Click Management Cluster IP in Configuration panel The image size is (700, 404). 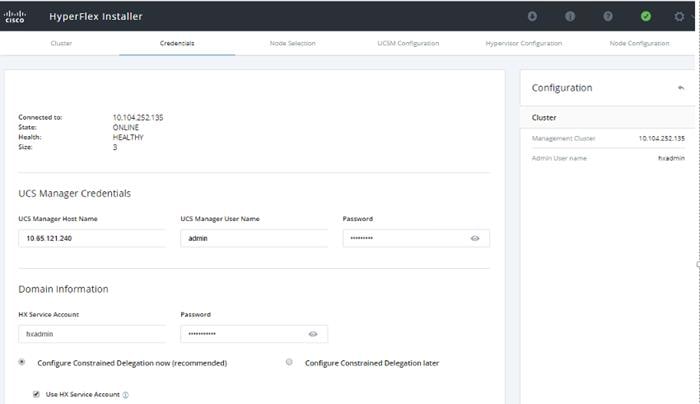coord(662,138)
